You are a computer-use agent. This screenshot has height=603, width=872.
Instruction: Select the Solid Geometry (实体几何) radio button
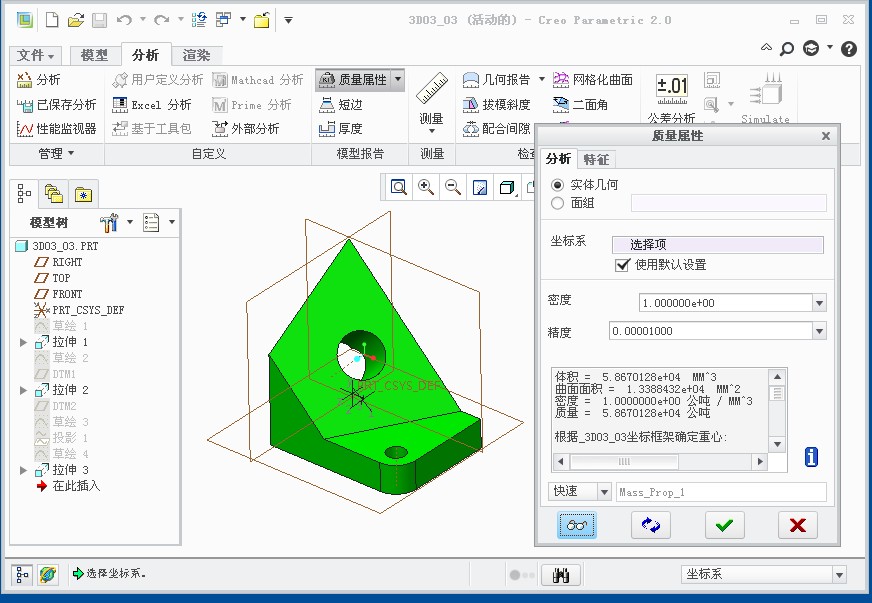point(558,185)
